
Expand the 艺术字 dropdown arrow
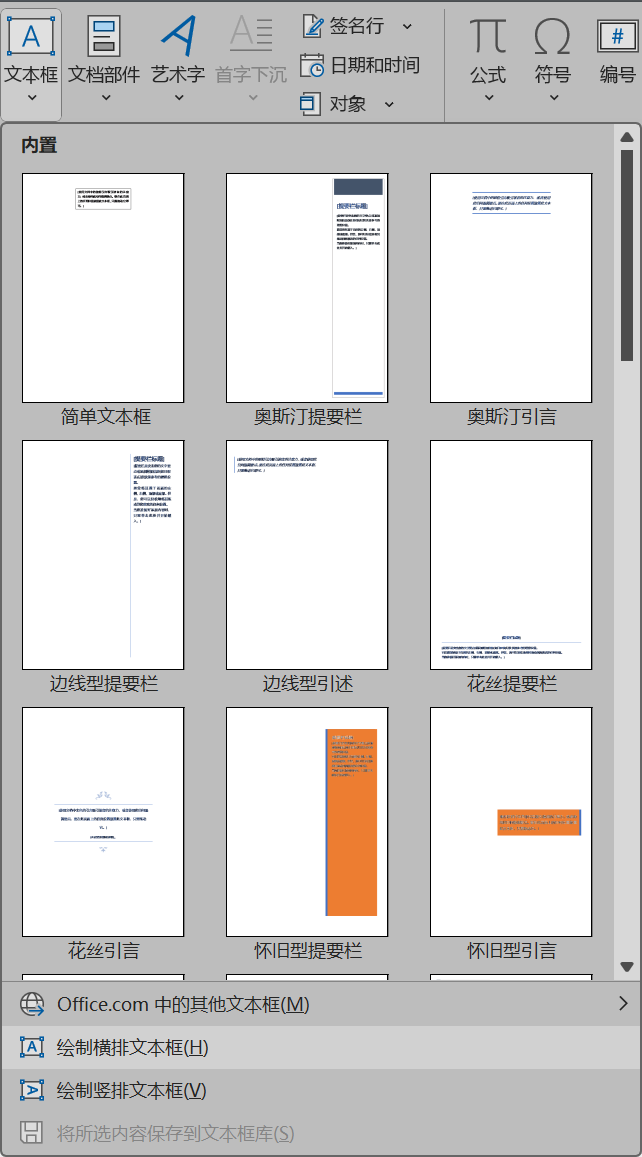179,98
